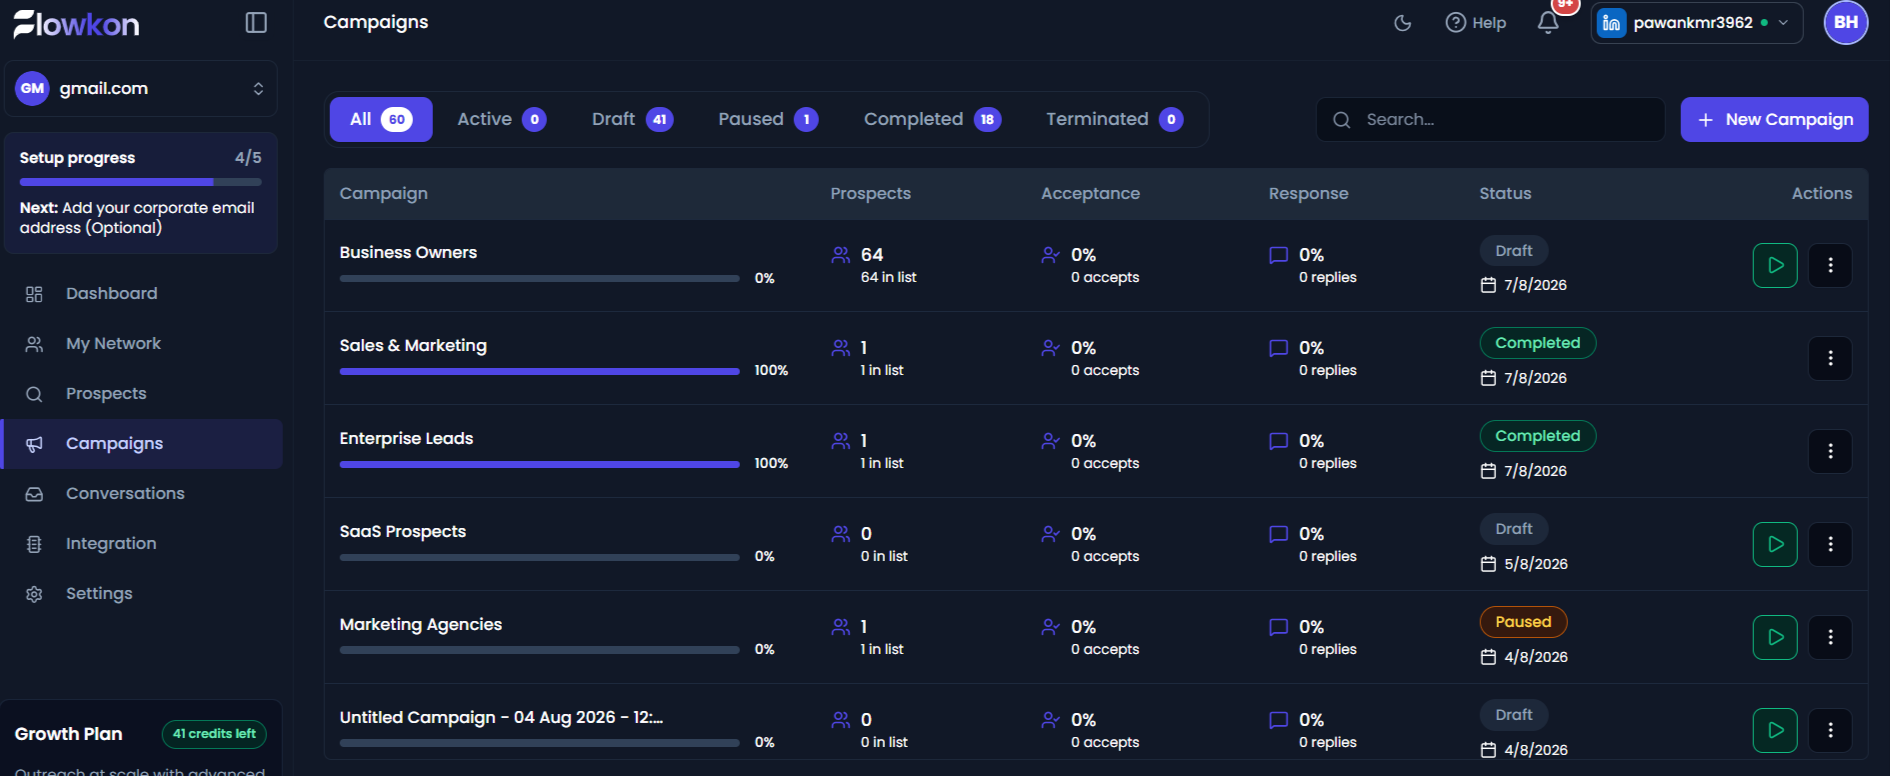Start the Business Owners campaign with the play button
The width and height of the screenshot is (1890, 776).
(1775, 266)
